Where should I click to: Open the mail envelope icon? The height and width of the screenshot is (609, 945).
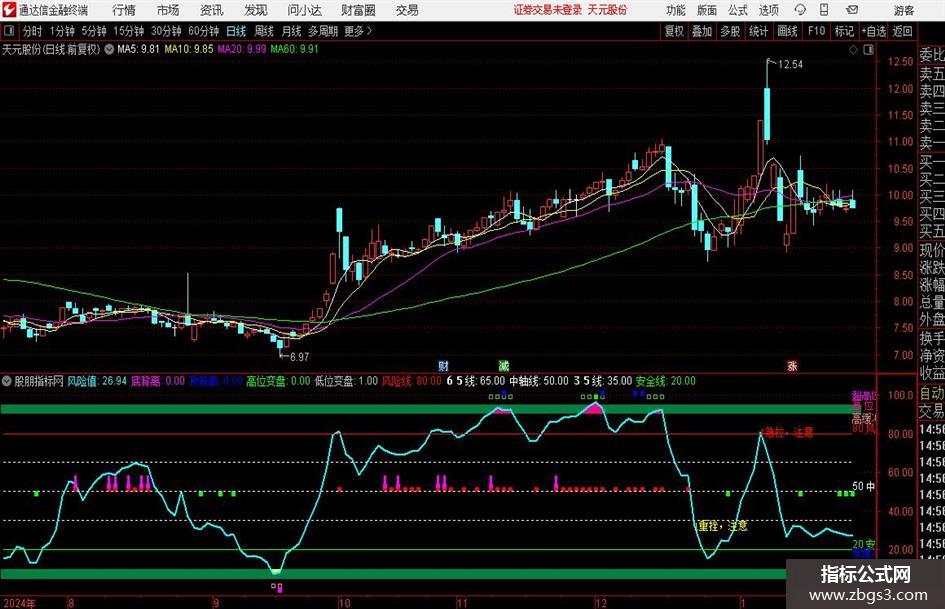point(852,10)
